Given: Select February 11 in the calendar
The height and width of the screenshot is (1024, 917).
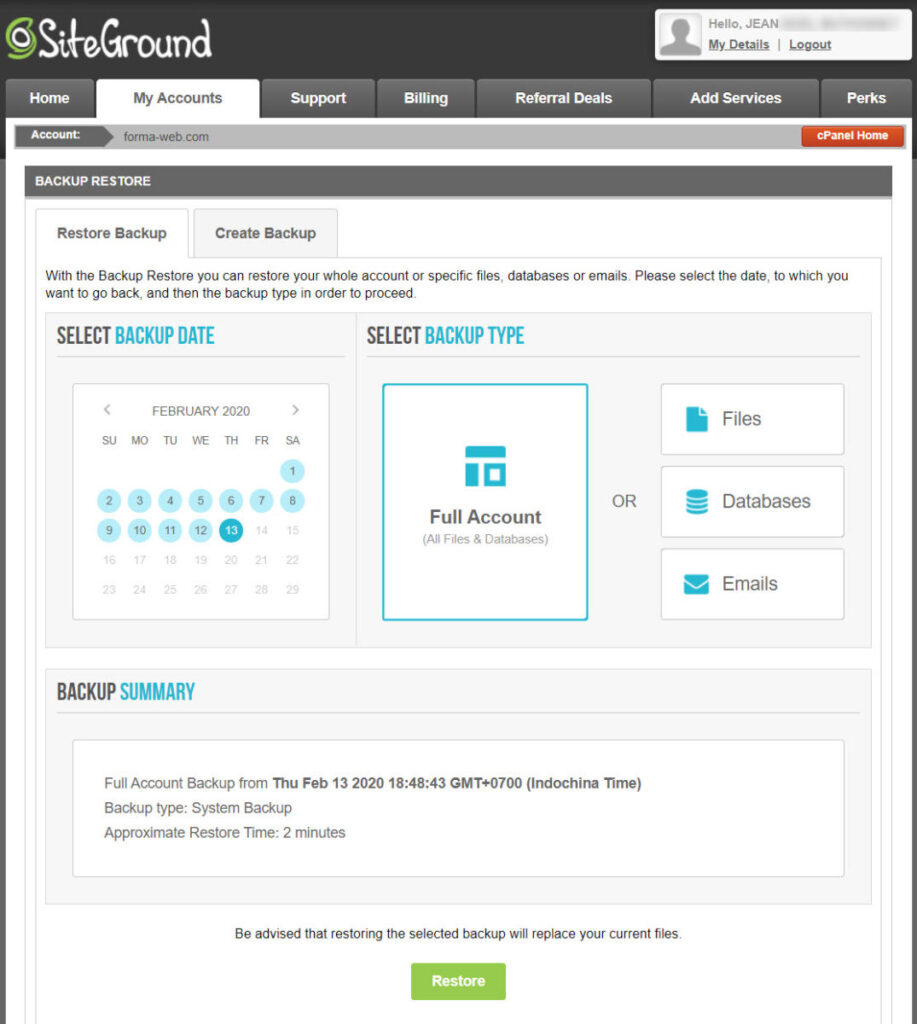Looking at the screenshot, I should (x=170, y=530).
